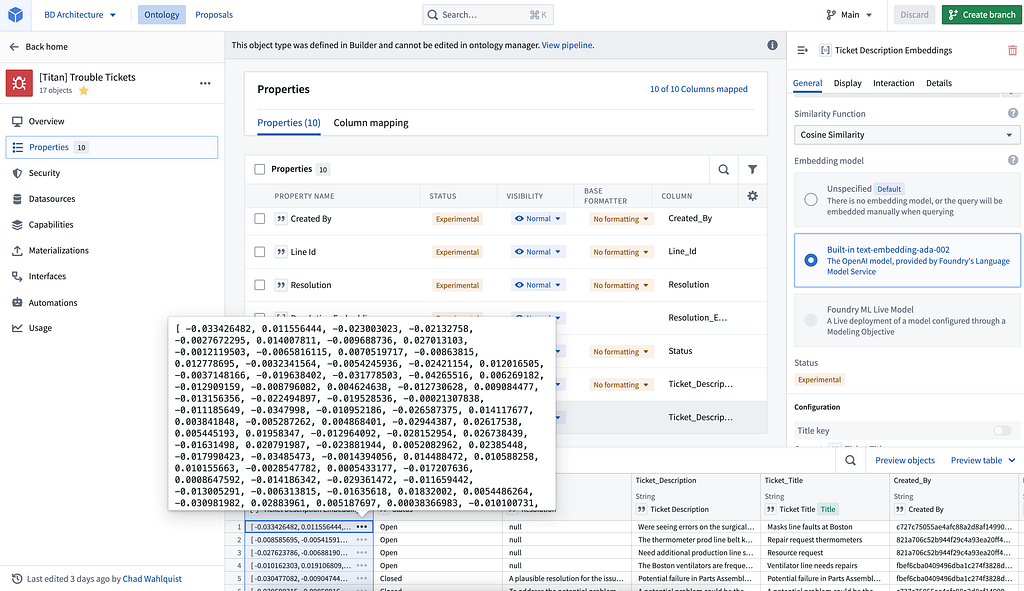Open the ellipsis in preview row 2 embedding cell
The height and width of the screenshot is (591, 1024).
(x=362, y=540)
